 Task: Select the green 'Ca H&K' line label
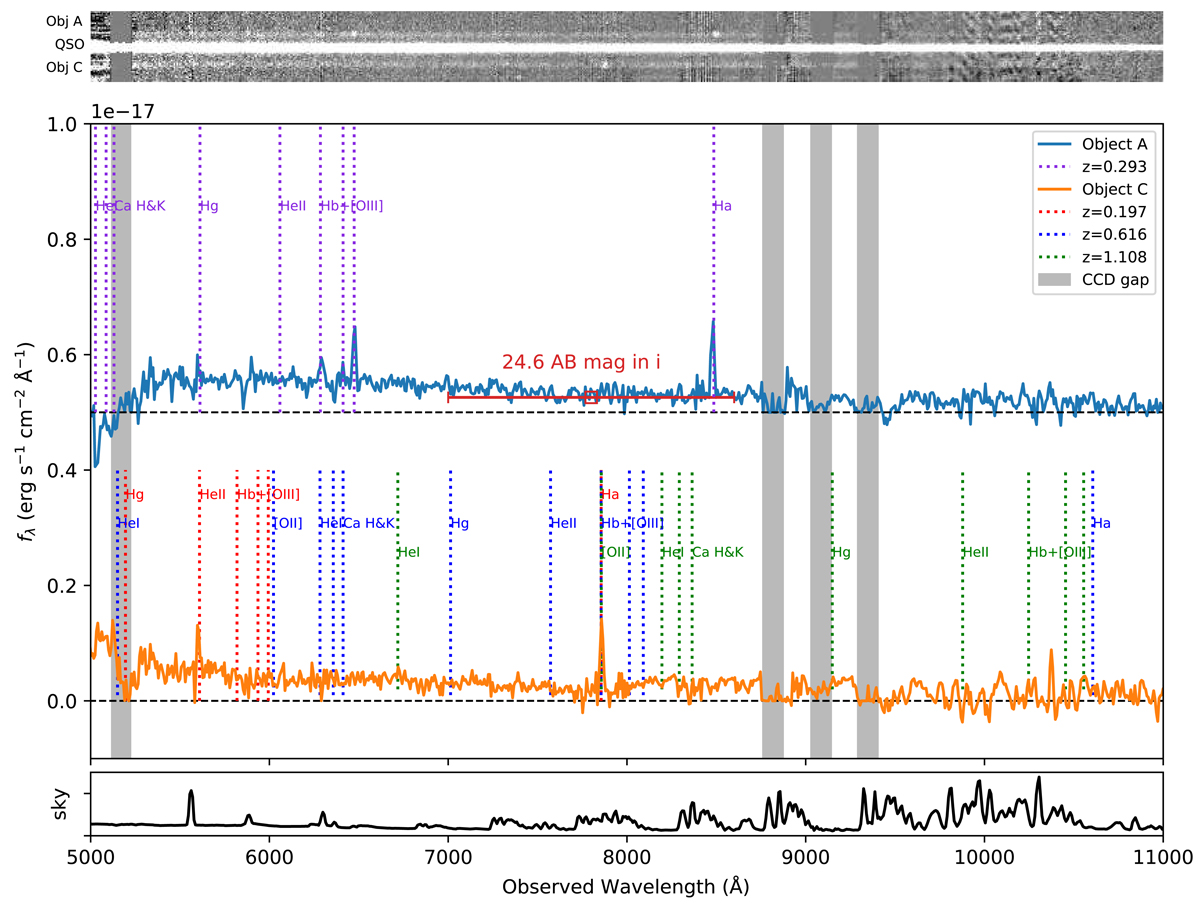[x=718, y=552]
